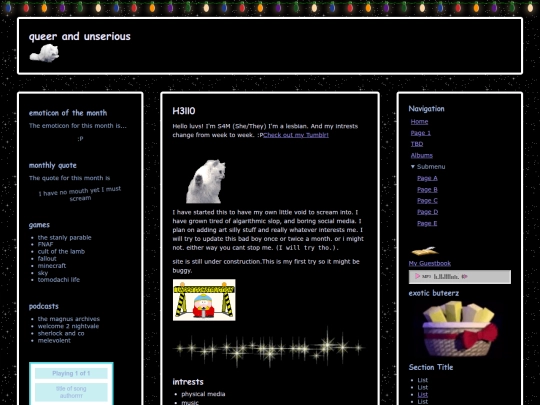Open the TBD navigation link
Image resolution: width=540 pixels, height=405 pixels.
click(417, 144)
